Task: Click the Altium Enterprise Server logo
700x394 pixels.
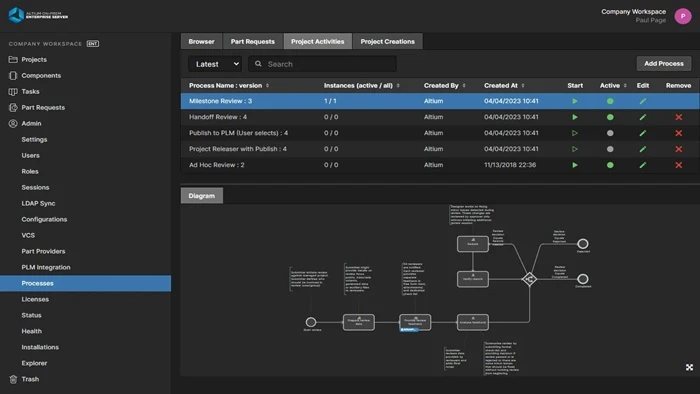Action: pyautogui.click(x=38, y=15)
